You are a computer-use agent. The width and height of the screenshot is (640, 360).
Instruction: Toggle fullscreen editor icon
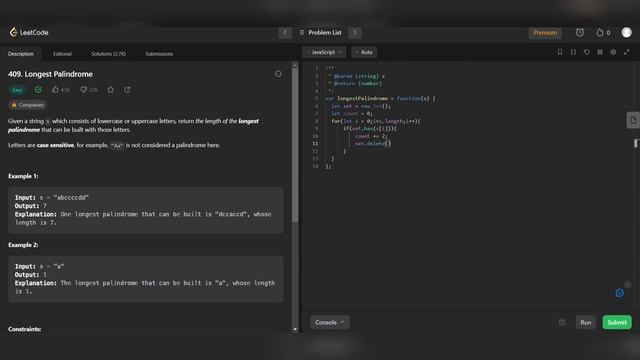tap(627, 52)
